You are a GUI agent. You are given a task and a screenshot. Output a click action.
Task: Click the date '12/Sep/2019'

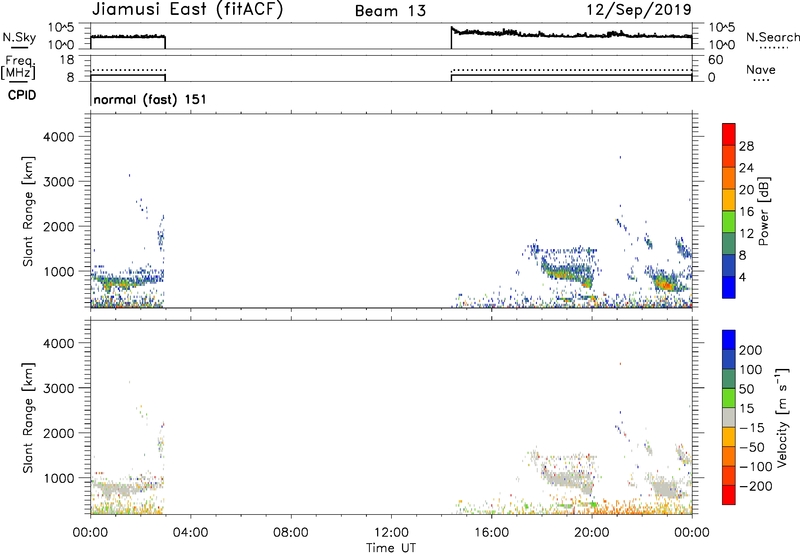[x=639, y=10]
